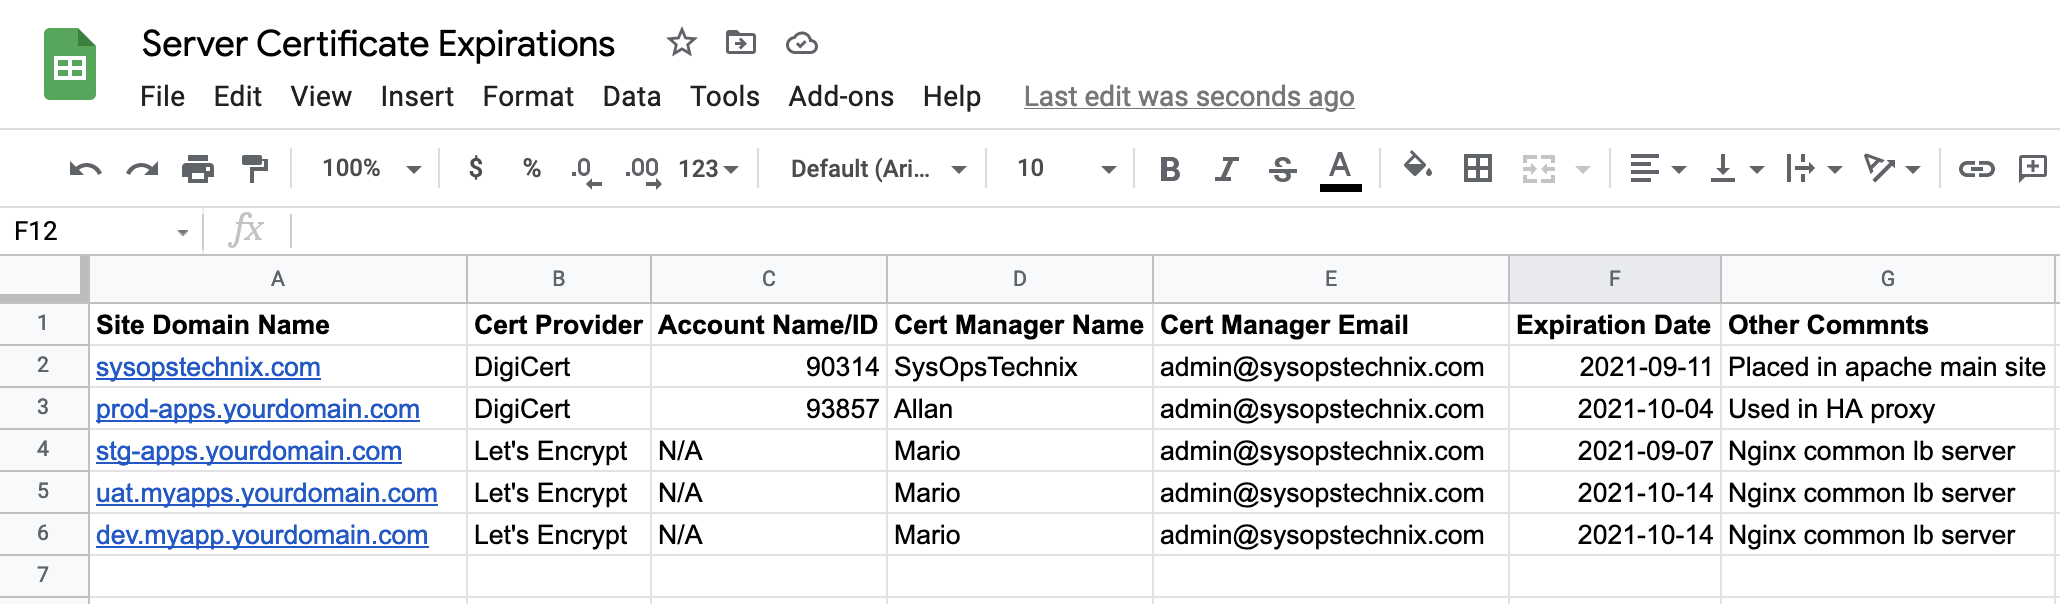
Task: Format as currency with dollar icon
Action: click(476, 168)
